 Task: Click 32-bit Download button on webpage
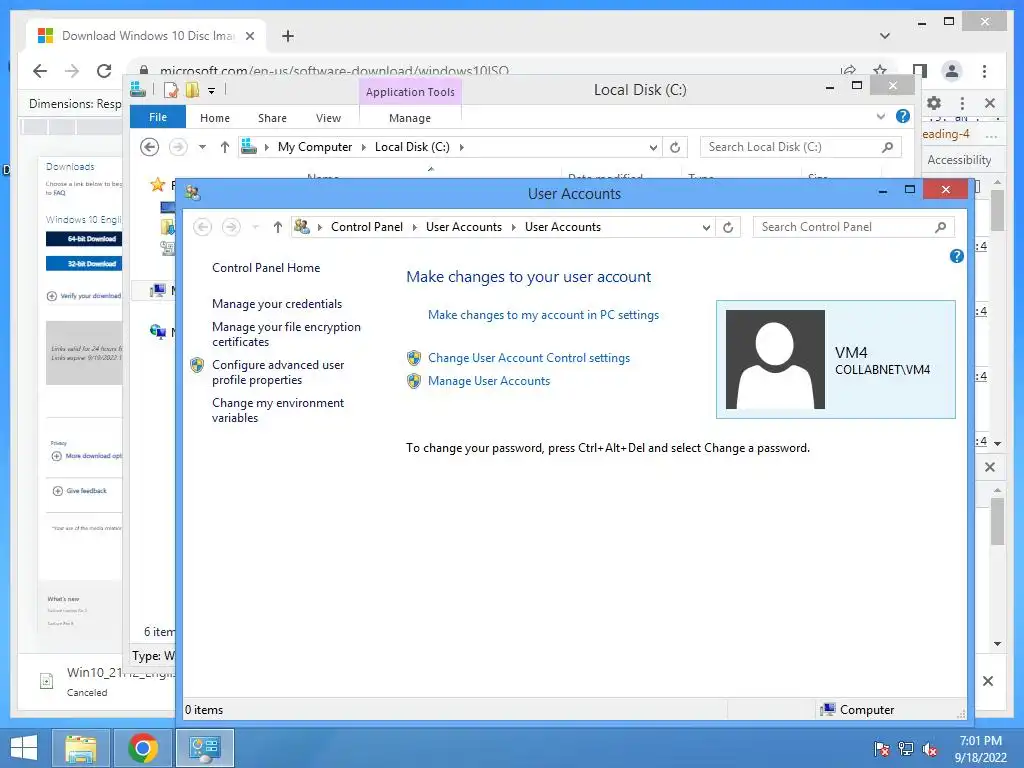[84, 264]
